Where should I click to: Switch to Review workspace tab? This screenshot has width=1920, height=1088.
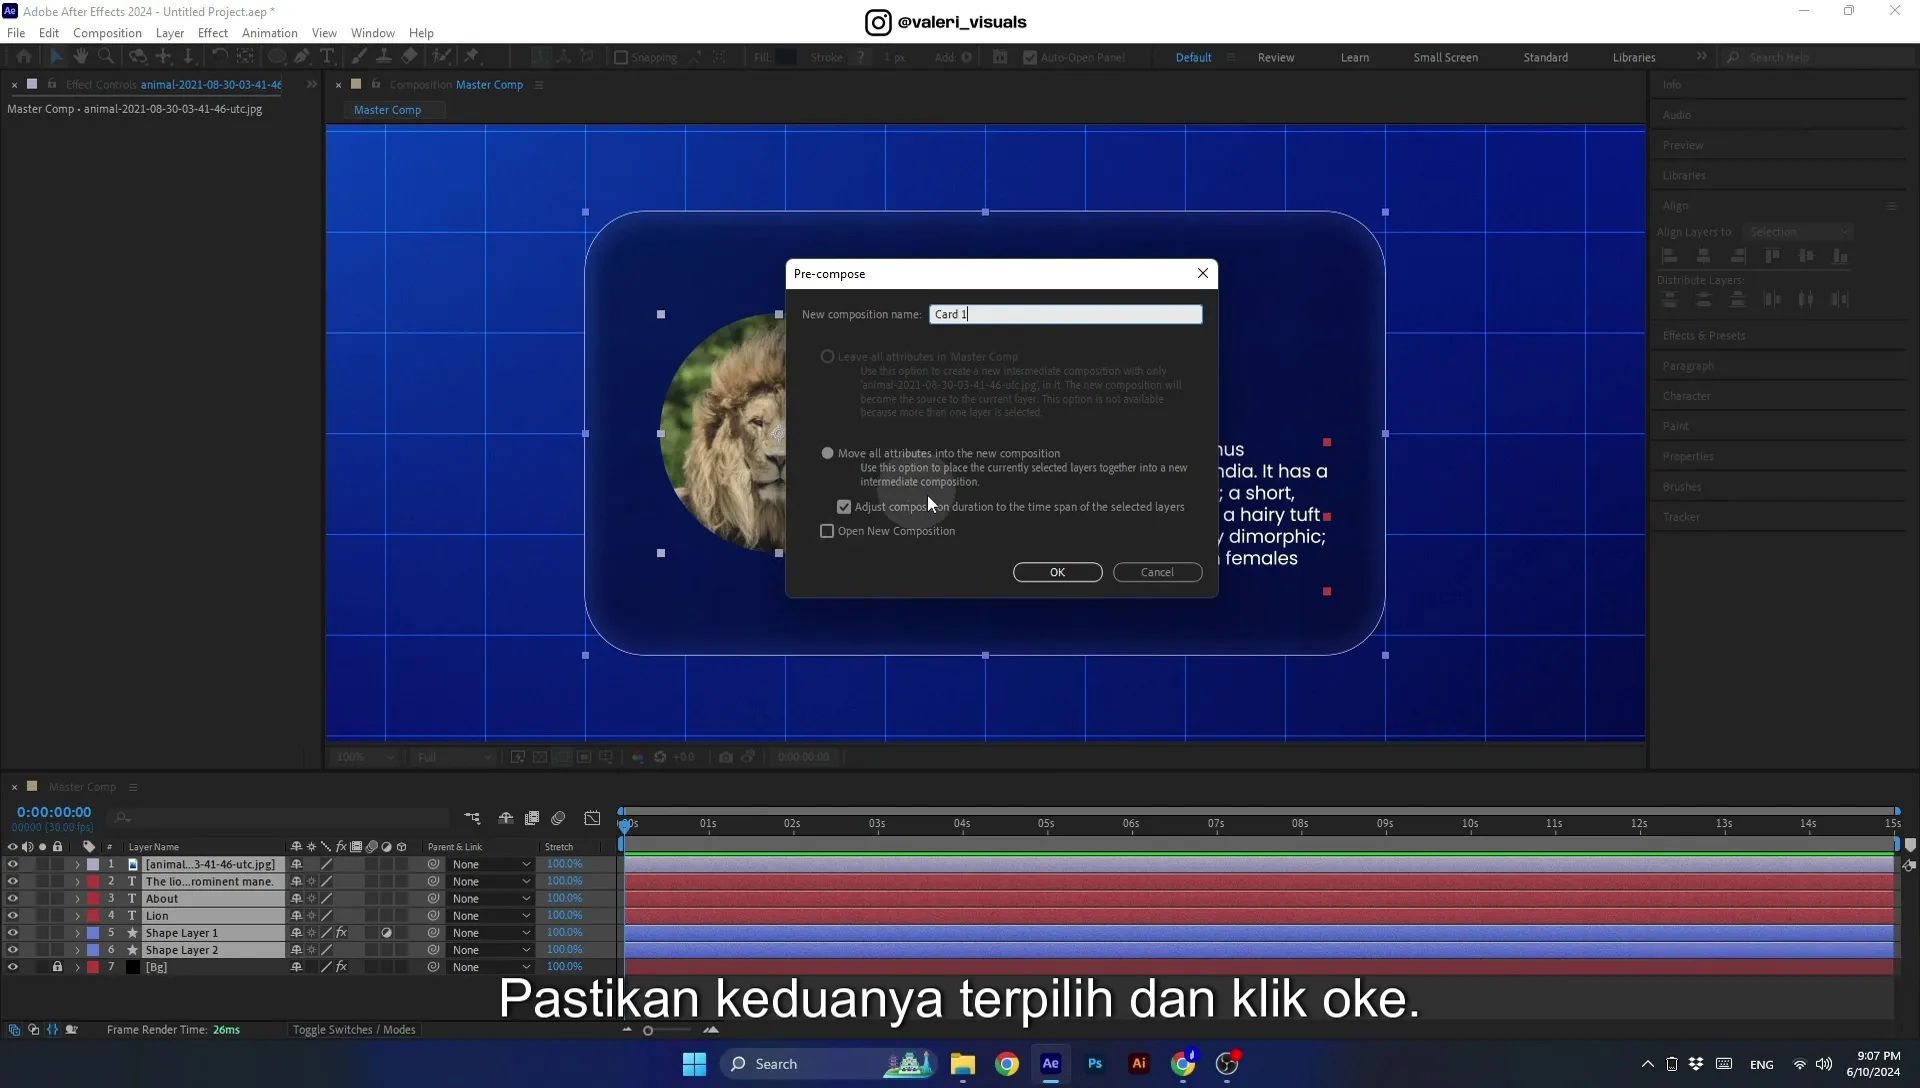pyautogui.click(x=1276, y=57)
